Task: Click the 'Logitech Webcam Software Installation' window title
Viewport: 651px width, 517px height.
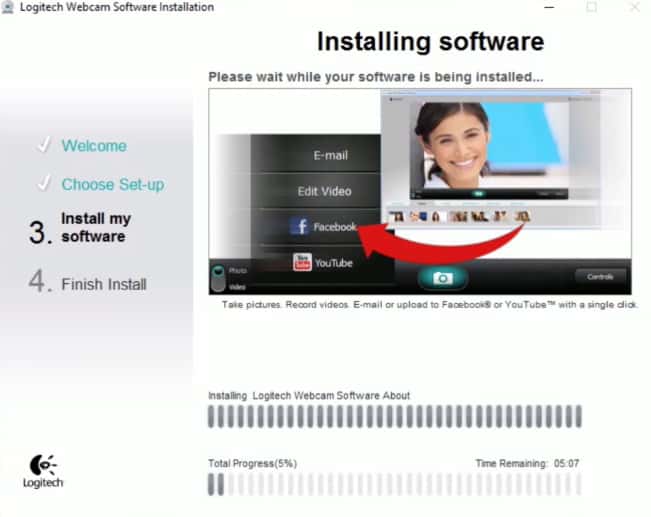Action: 117,7
